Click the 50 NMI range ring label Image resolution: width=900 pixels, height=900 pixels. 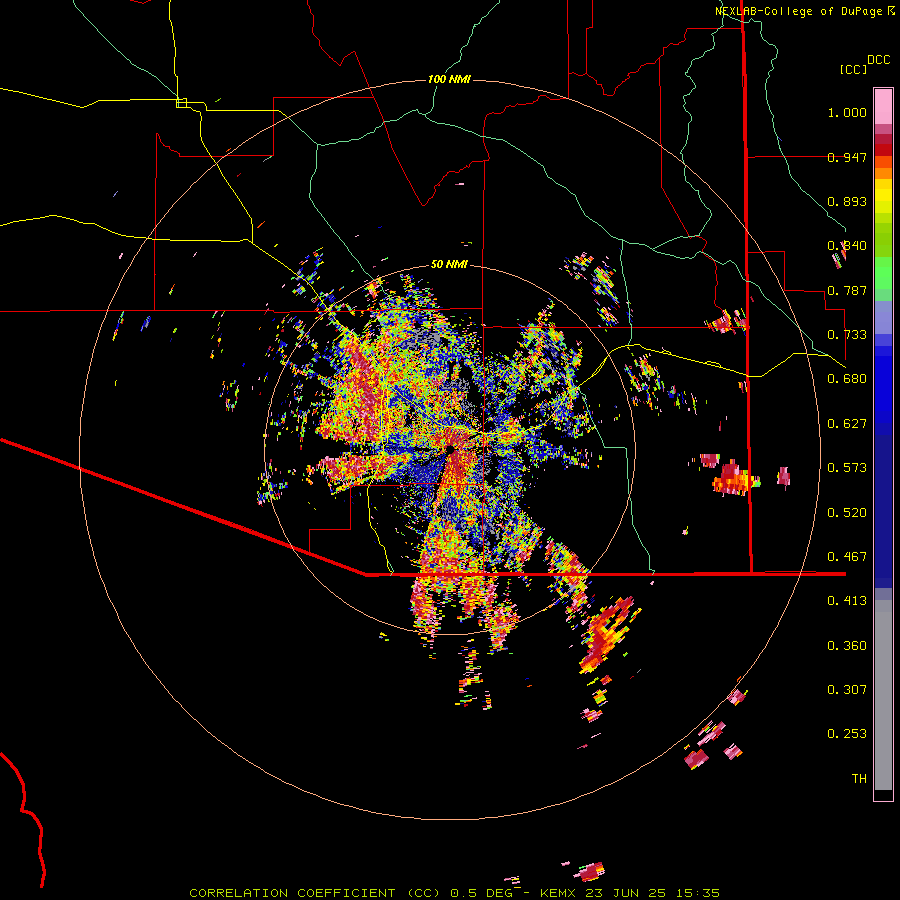449,264
